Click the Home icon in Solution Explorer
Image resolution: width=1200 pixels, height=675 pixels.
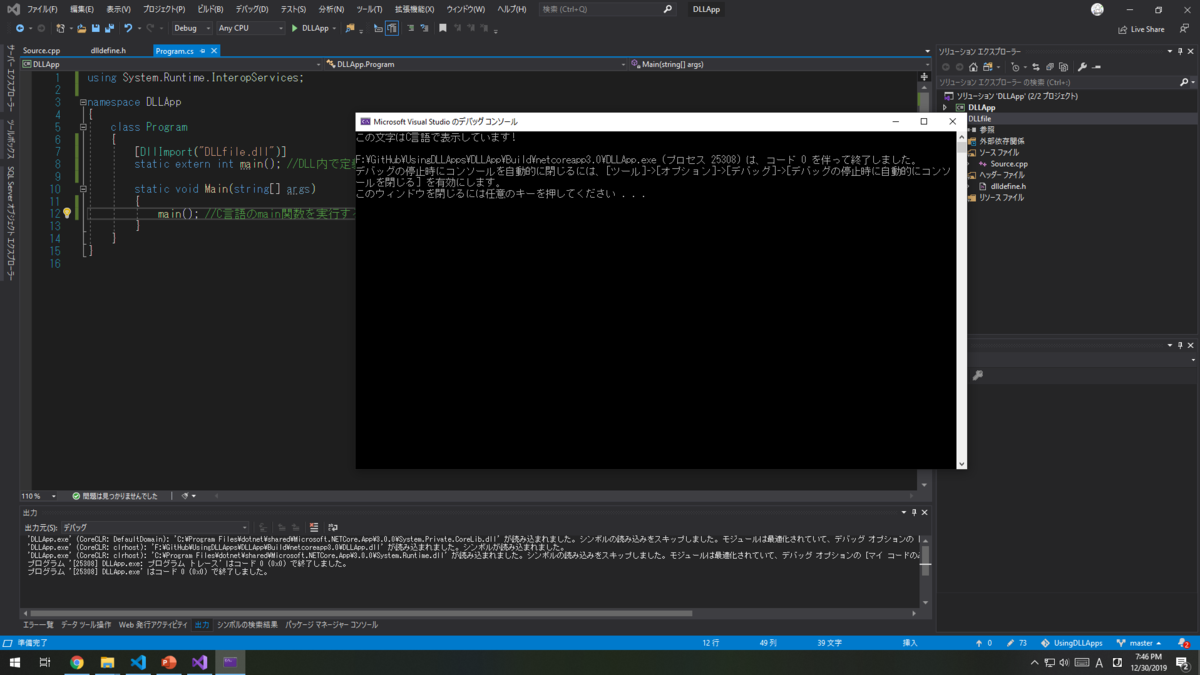point(973,67)
